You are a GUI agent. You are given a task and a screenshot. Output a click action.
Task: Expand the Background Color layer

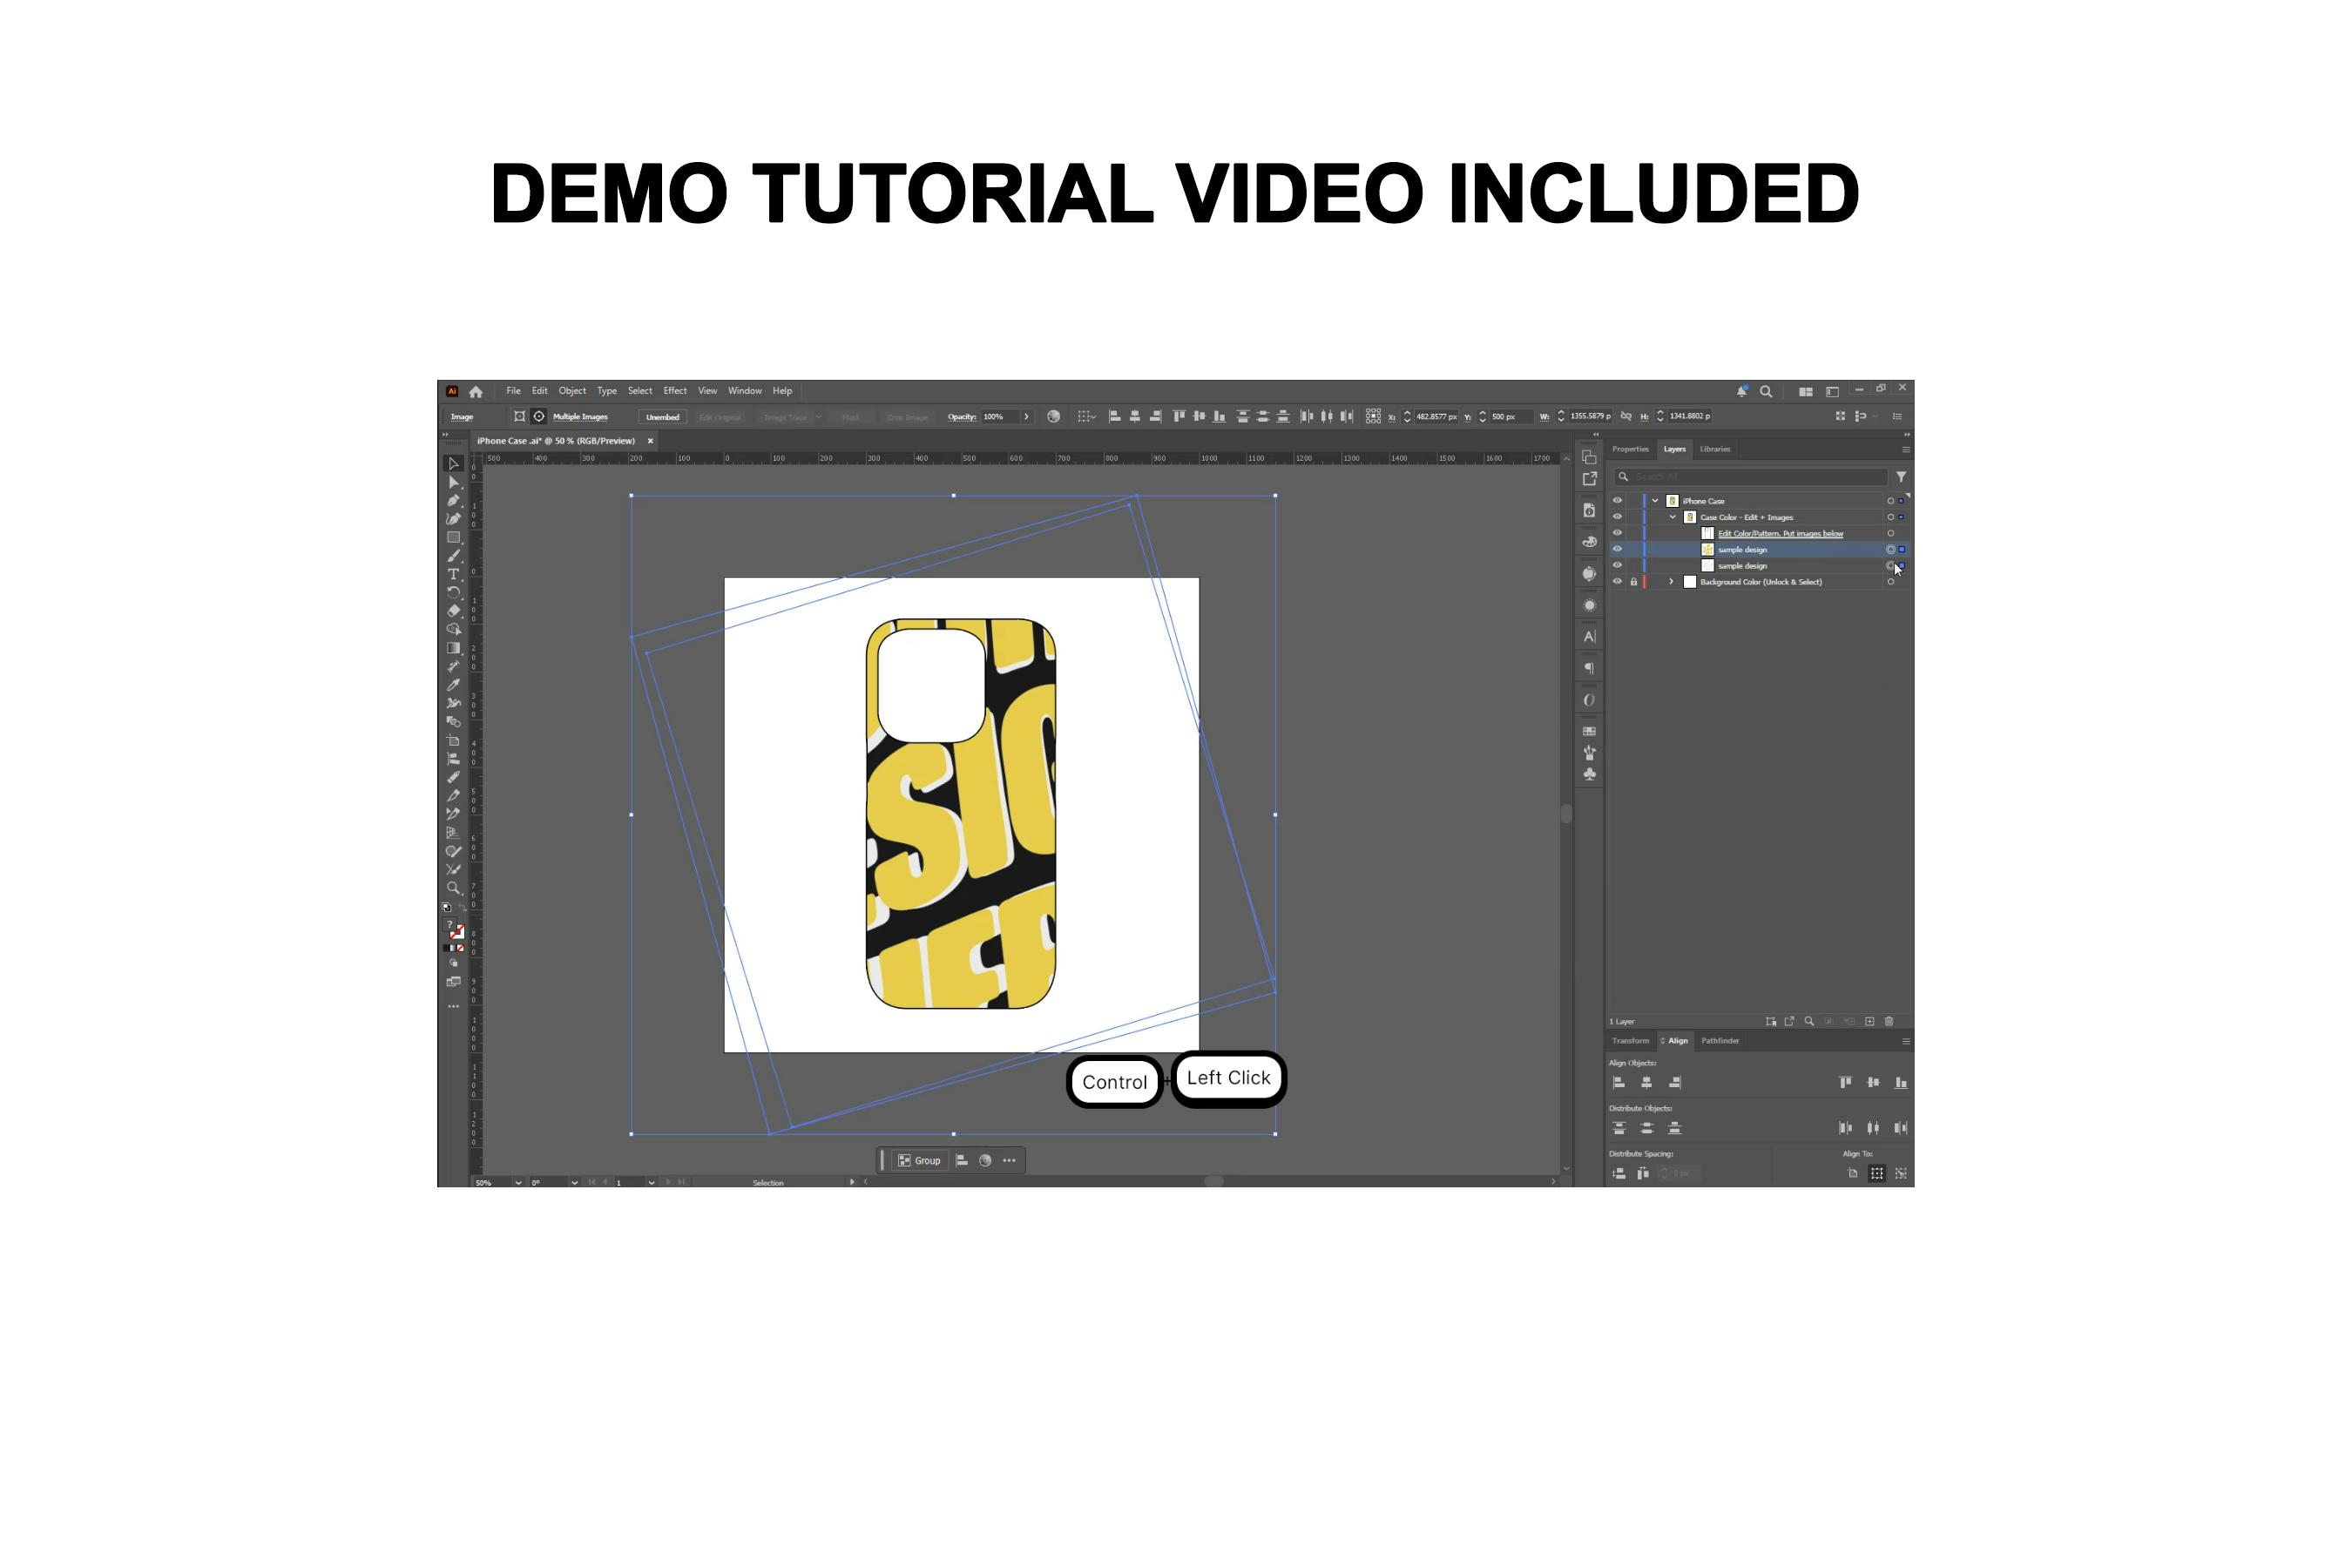[x=1671, y=581]
